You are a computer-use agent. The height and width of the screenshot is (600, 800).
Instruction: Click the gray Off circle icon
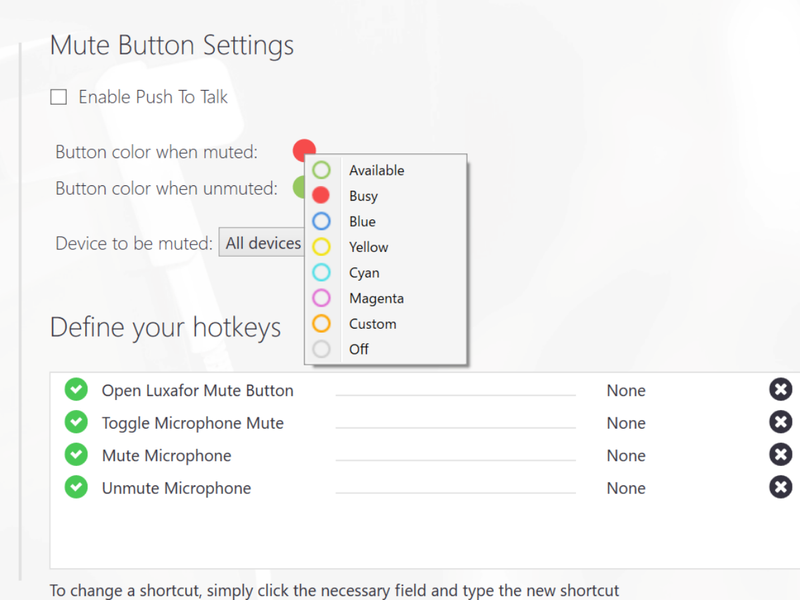point(321,349)
